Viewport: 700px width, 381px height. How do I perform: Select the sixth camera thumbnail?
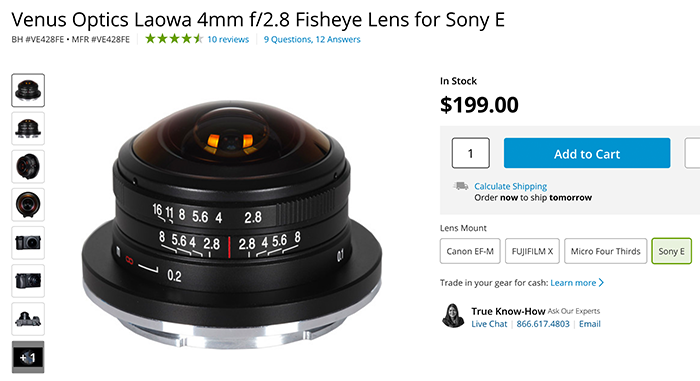(28, 281)
